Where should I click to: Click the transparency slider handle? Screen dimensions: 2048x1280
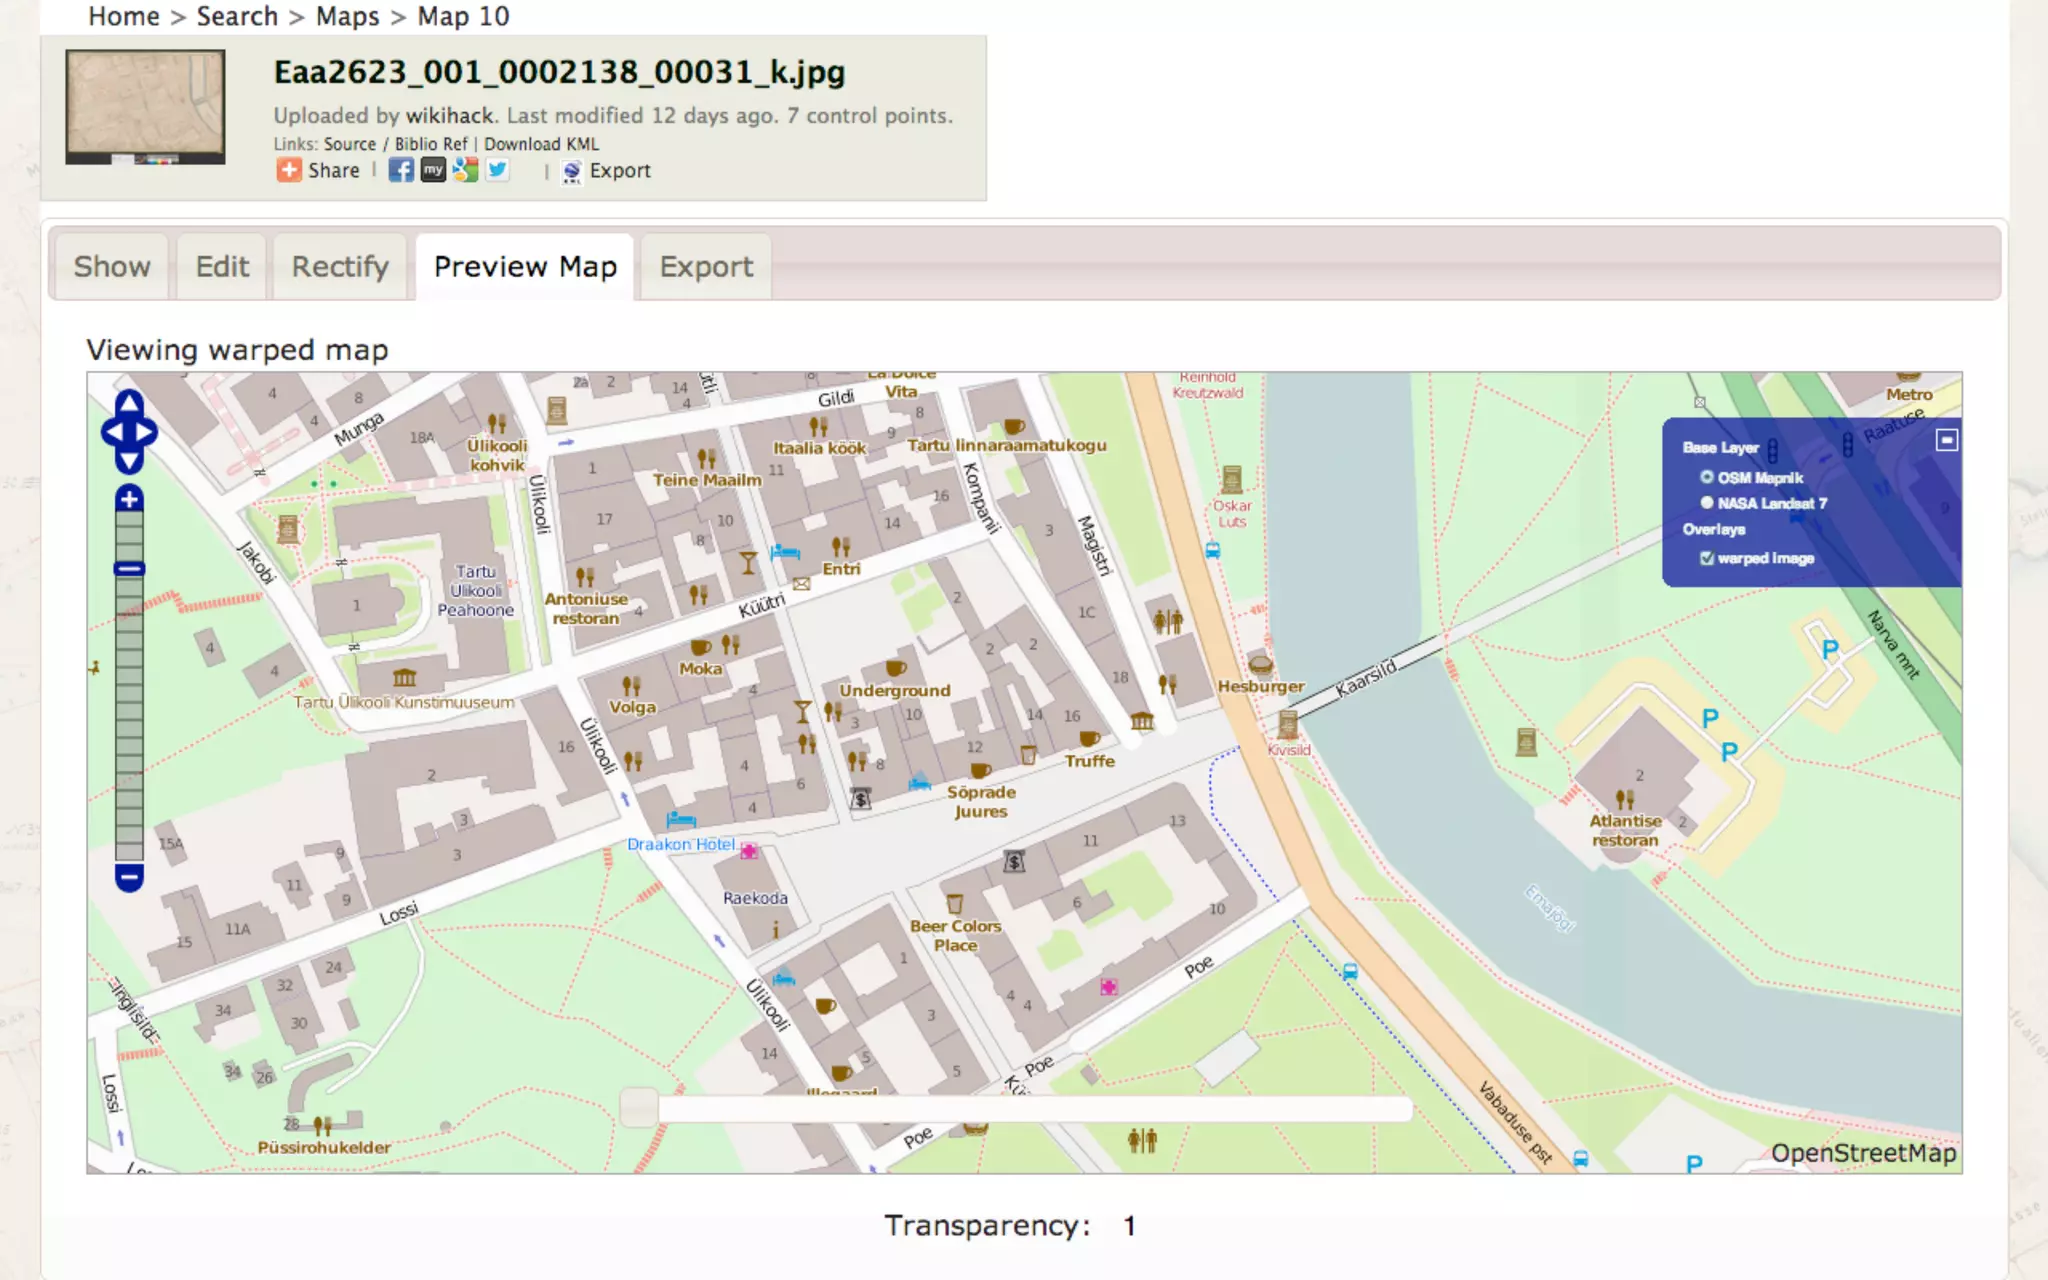click(639, 1108)
